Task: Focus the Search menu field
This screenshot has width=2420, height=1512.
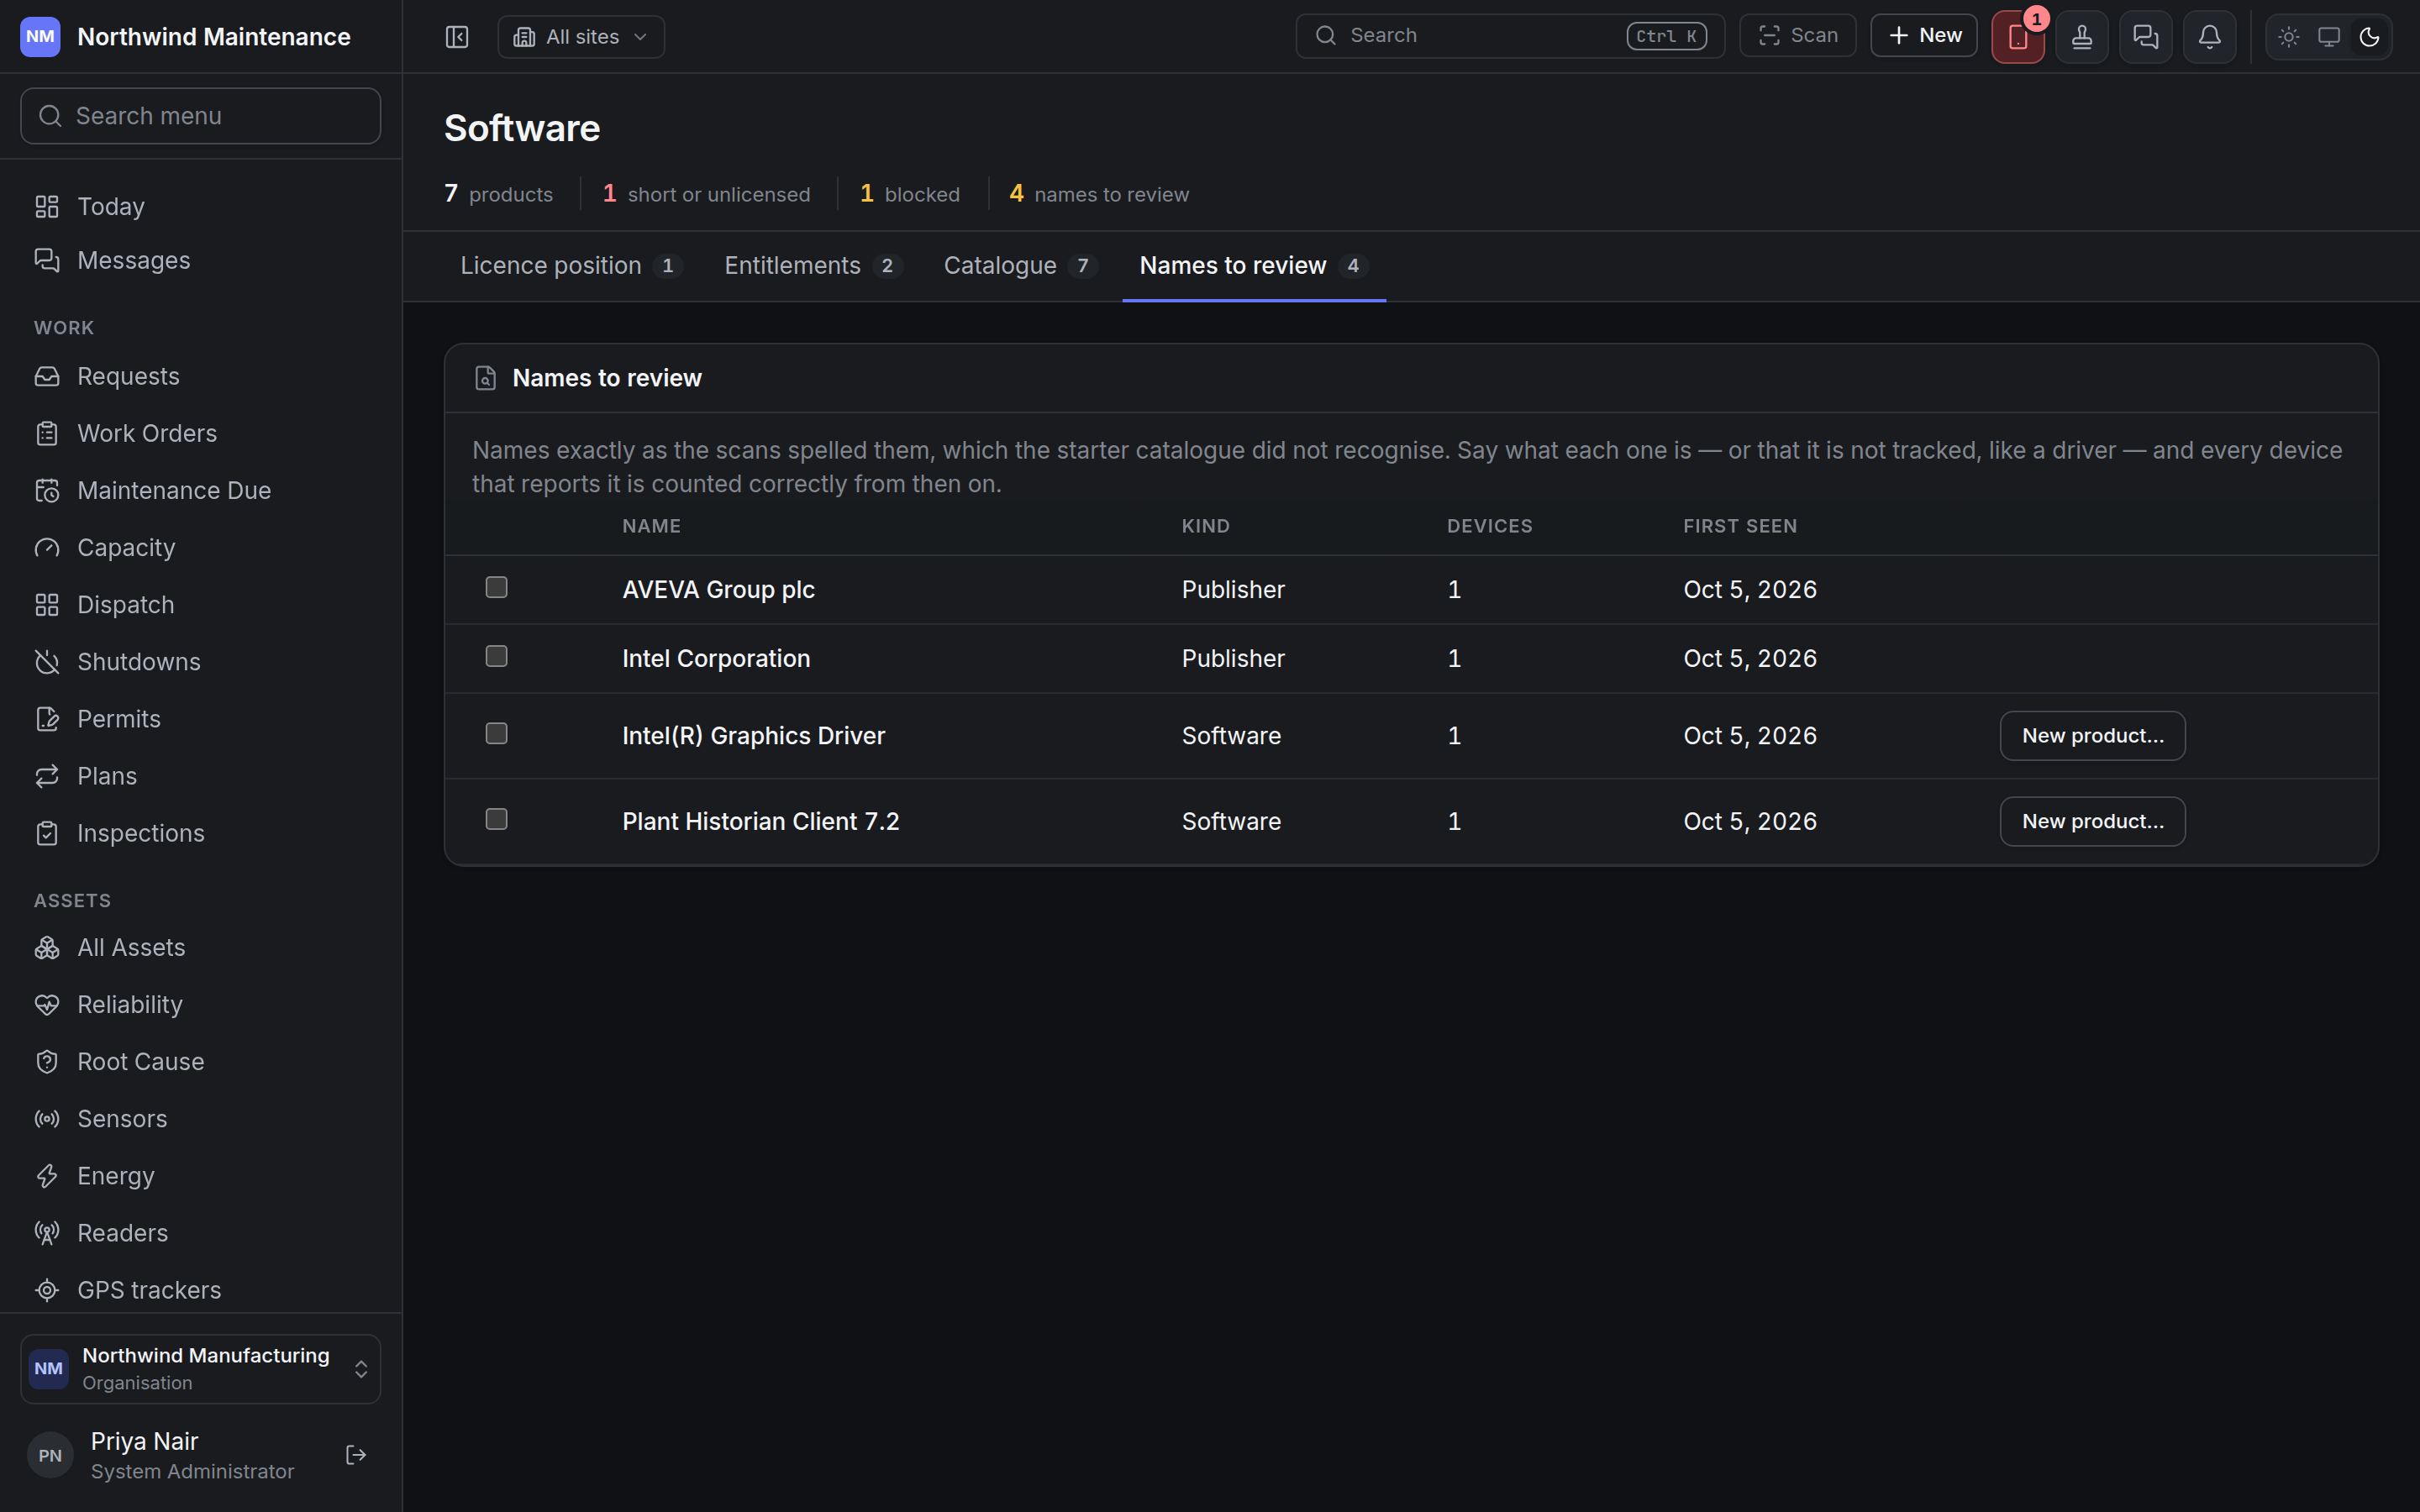Action: tap(200, 116)
